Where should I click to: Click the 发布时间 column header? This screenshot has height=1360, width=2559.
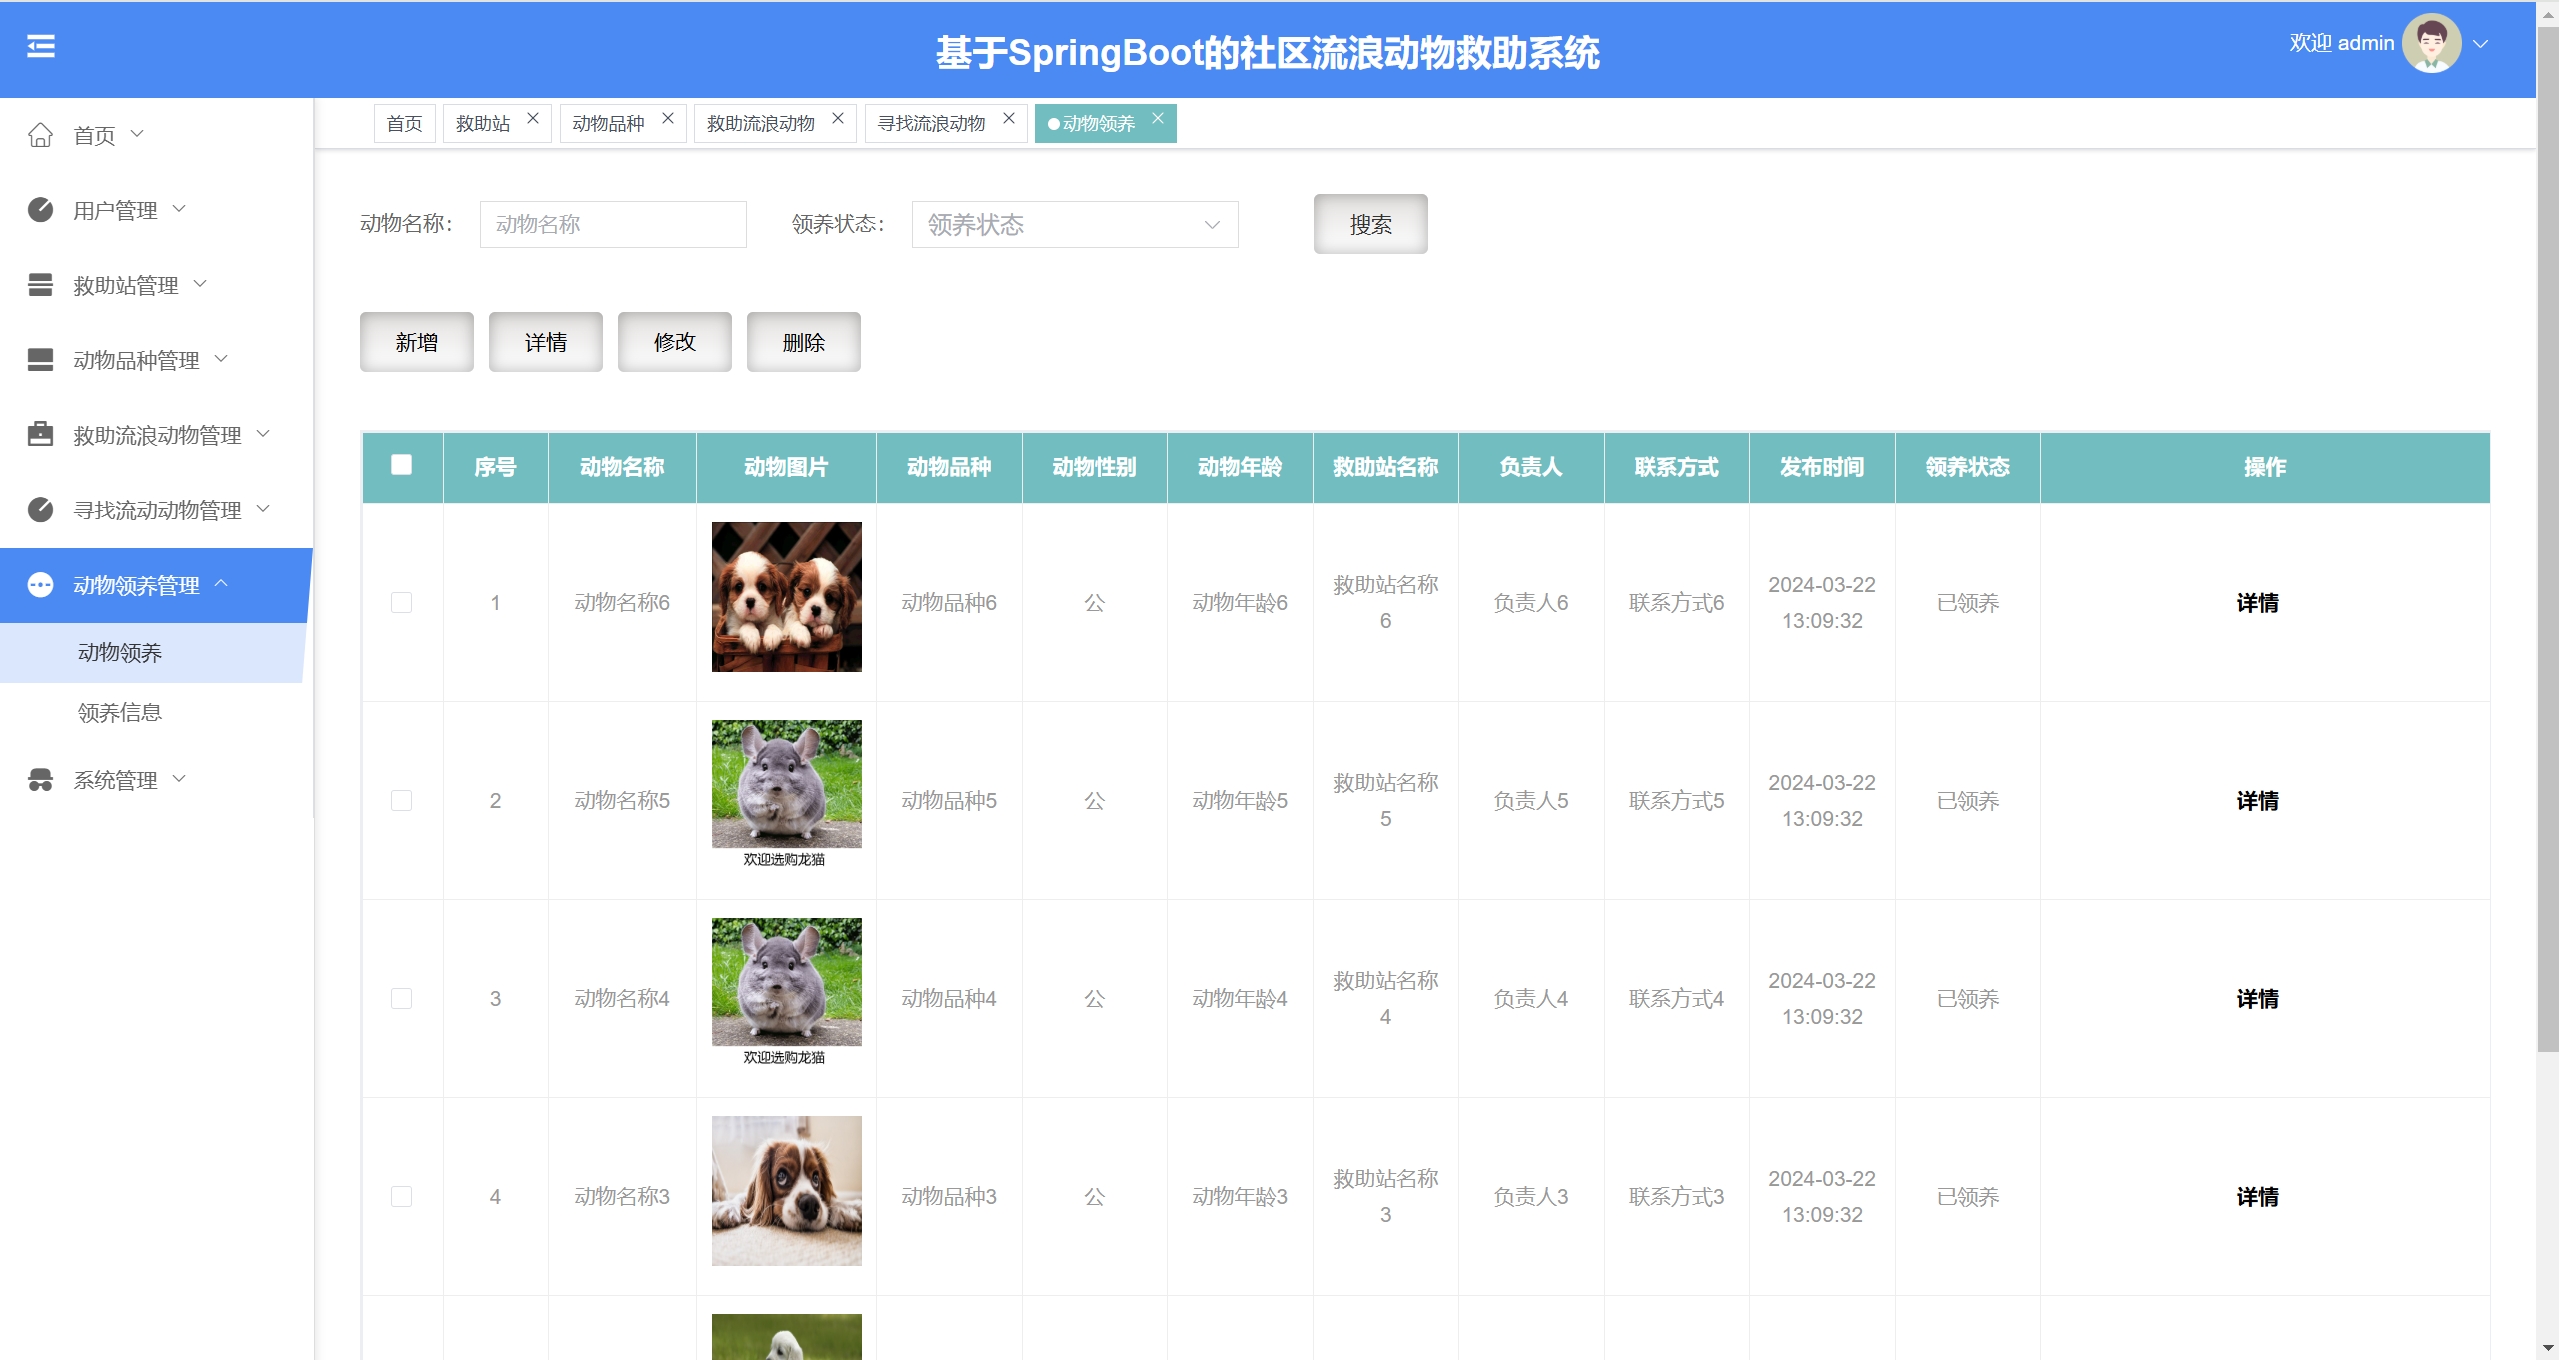[1822, 467]
